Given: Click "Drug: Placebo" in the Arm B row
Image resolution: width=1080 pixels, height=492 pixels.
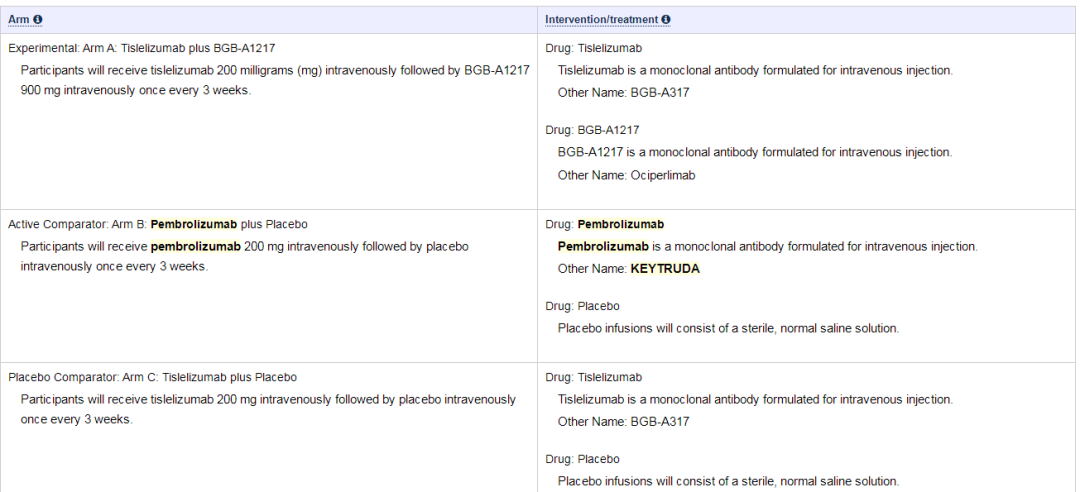Looking at the screenshot, I should click(583, 306).
